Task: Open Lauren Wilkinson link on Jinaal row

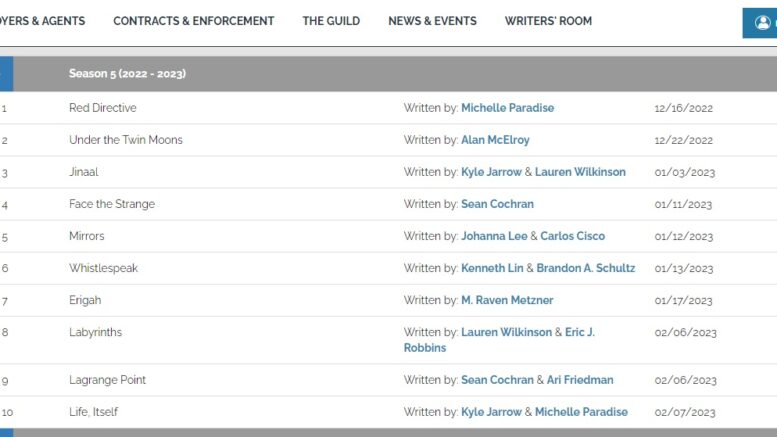Action: click(x=580, y=172)
